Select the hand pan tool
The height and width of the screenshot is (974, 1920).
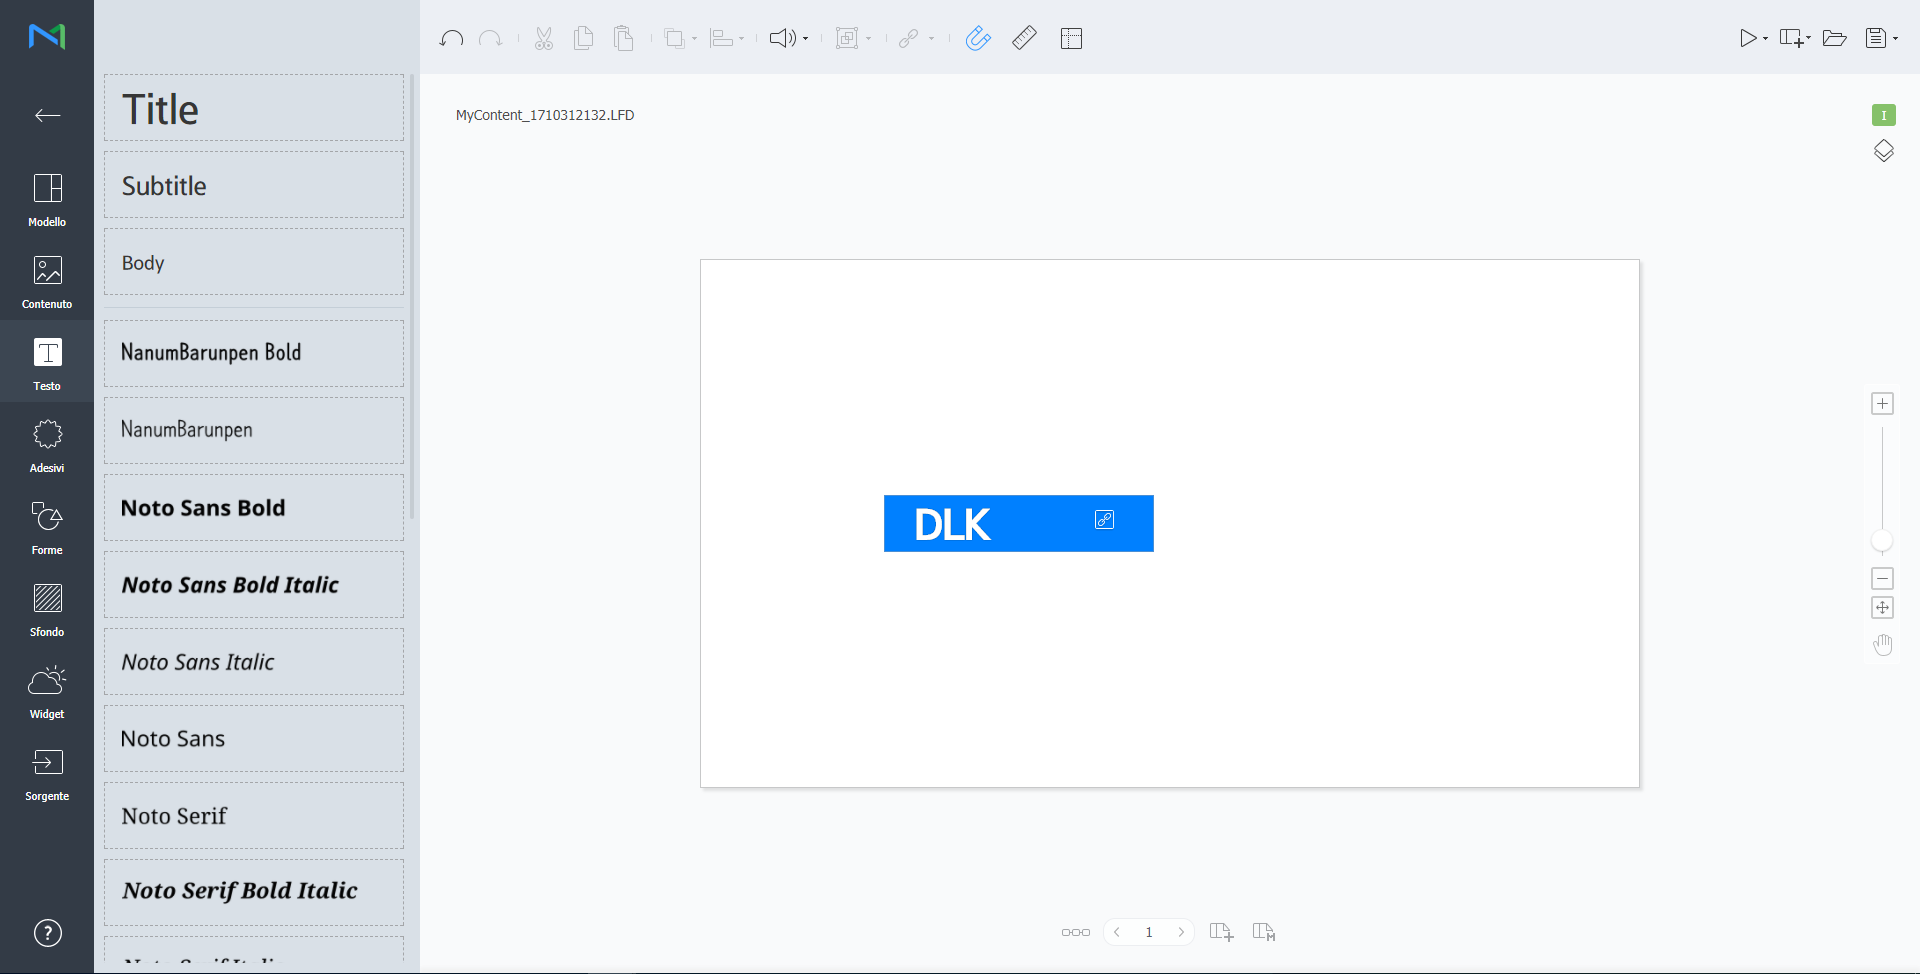tap(1883, 645)
